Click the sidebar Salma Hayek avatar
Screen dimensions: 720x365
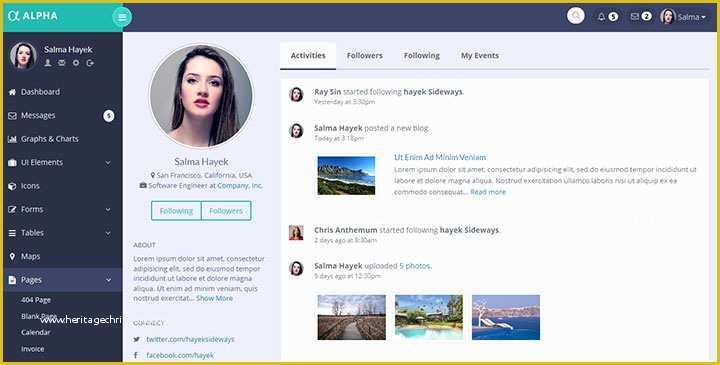23,56
